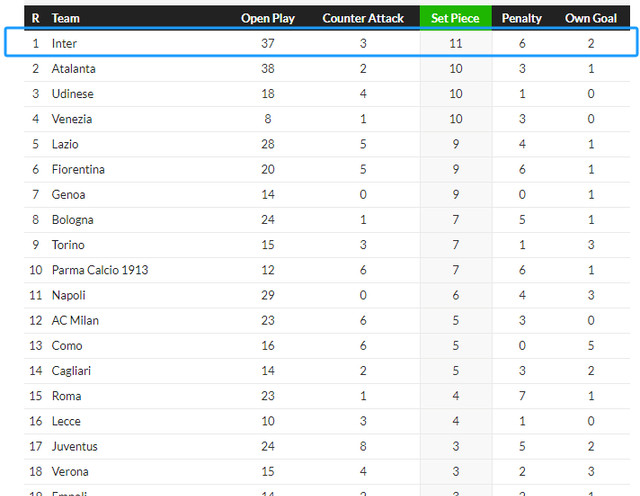Image resolution: width=640 pixels, height=496 pixels.
Task: Click Inter's Set Piece value 11
Action: (455, 44)
